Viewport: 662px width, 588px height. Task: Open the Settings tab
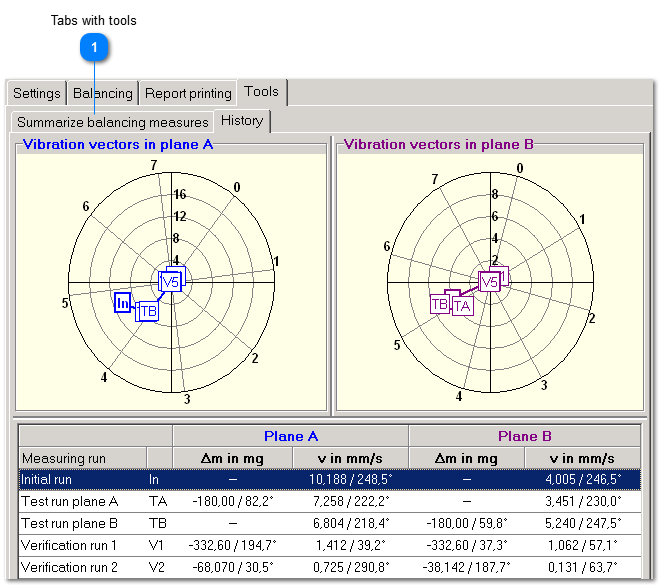coord(36,94)
